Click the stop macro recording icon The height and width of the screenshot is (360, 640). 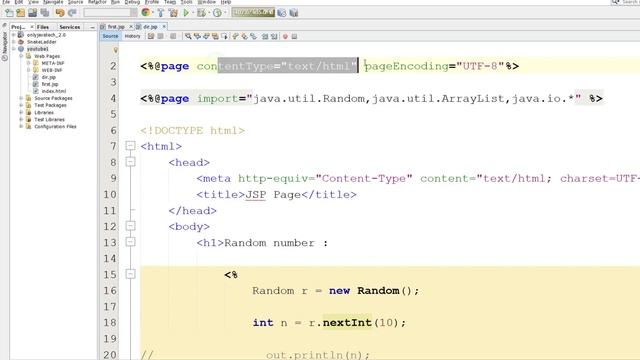[x=294, y=36]
